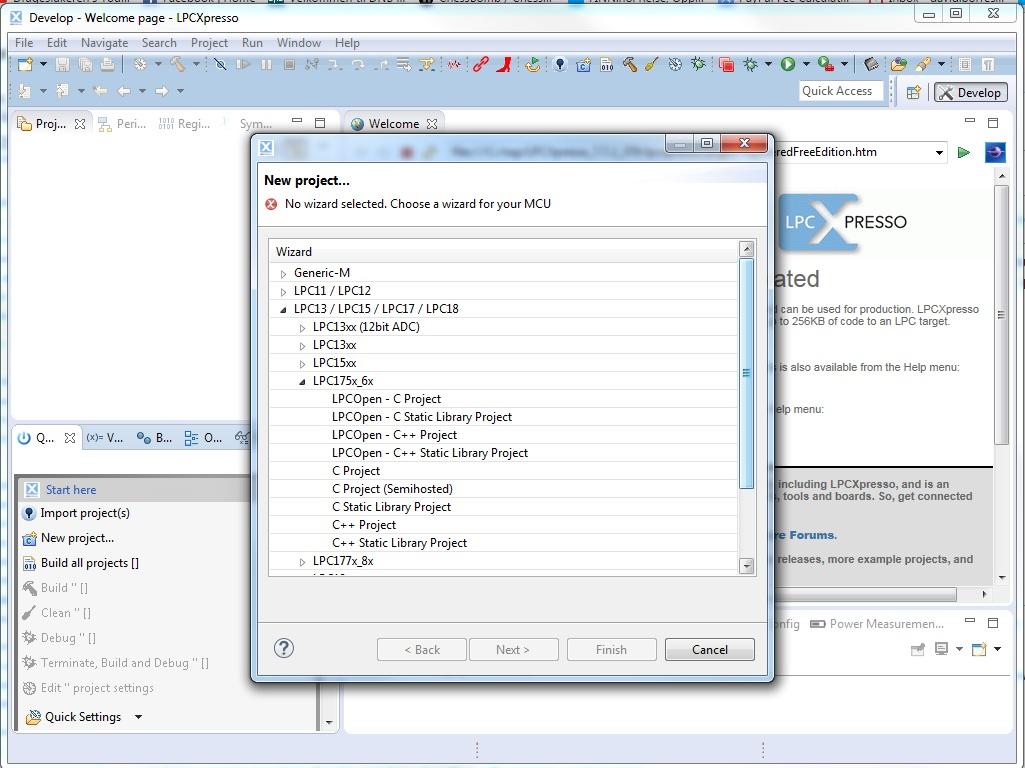Open the File menu
This screenshot has width=1025, height=768.
click(x=24, y=42)
